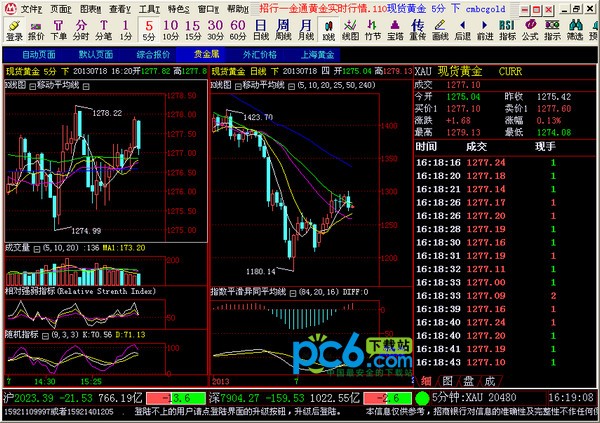Switch to 分时 intraday chart
This screenshot has width=600, height=423.
tap(81, 30)
